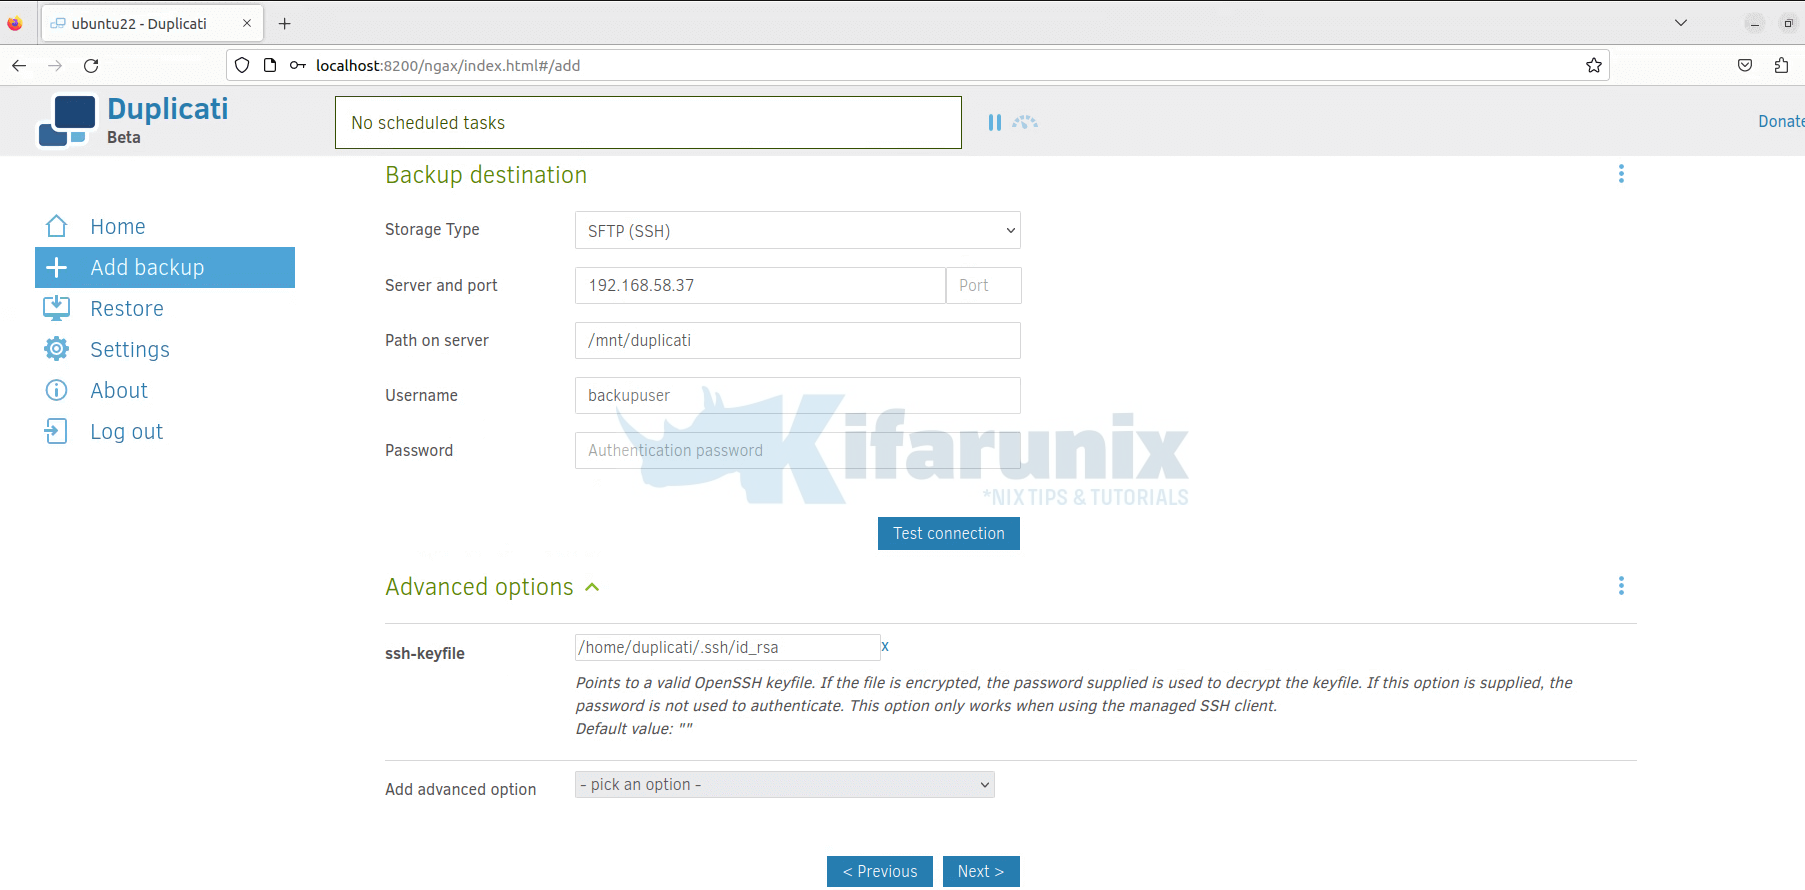The height and width of the screenshot is (890, 1805).
Task: Open Storage Type SFTP (SSH) dropdown
Action: (x=797, y=230)
